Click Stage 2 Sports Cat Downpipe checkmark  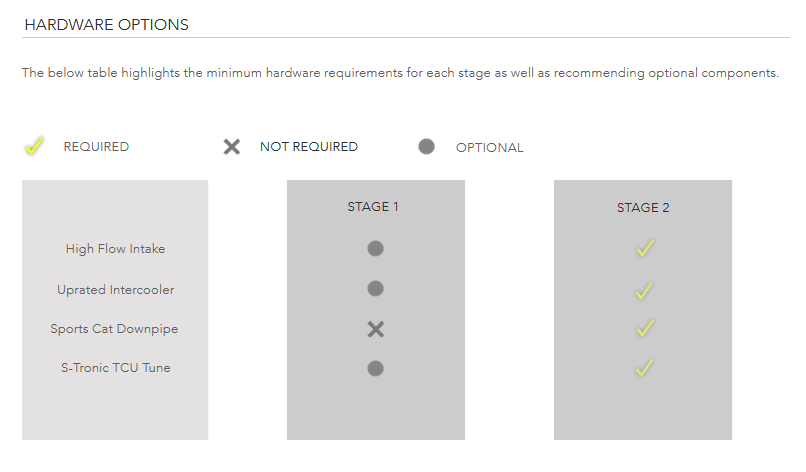click(x=645, y=328)
